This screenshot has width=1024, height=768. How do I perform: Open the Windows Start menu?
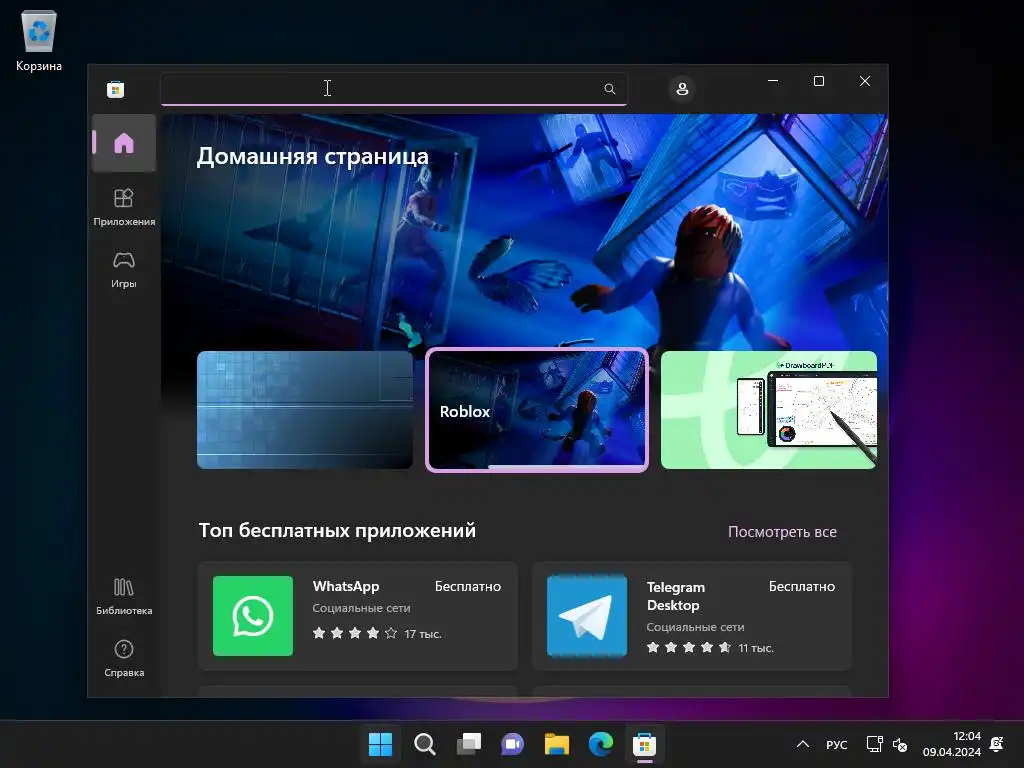point(380,744)
